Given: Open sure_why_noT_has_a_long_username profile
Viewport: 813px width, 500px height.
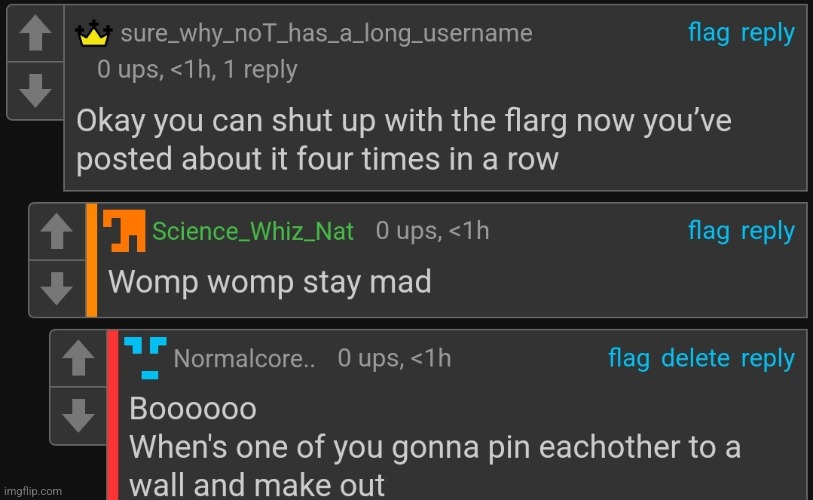Looking at the screenshot, I should coord(326,34).
